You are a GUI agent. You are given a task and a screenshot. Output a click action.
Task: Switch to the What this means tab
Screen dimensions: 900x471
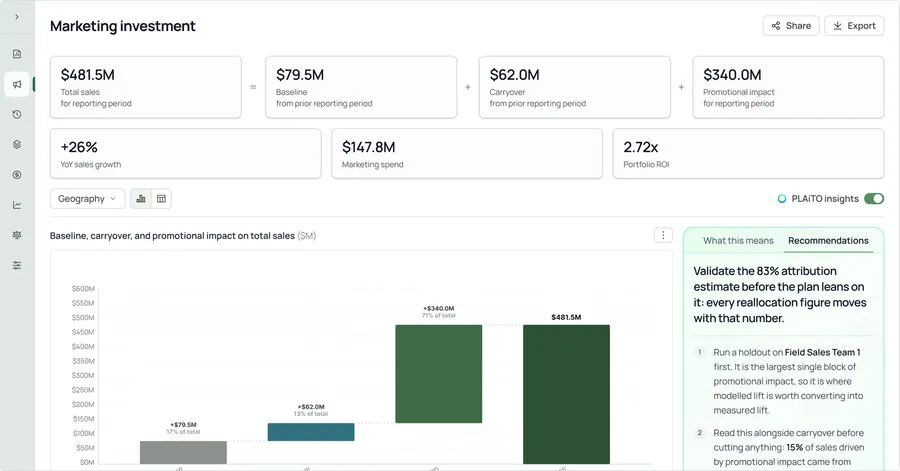pos(738,240)
